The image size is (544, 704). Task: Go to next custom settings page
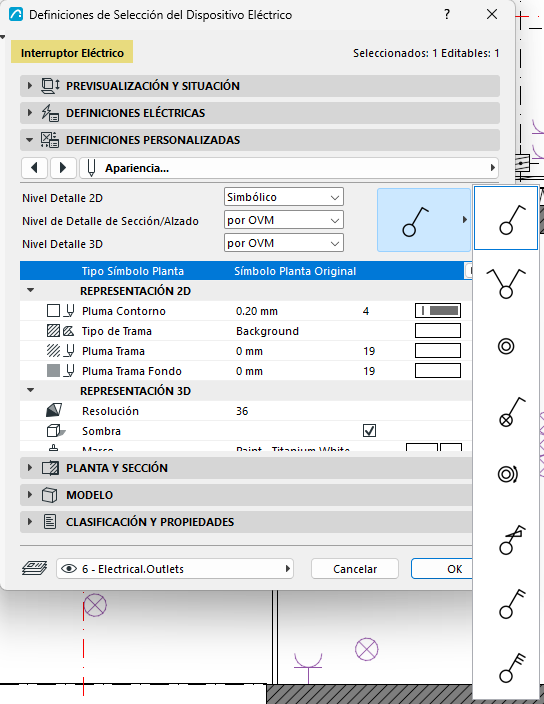coord(63,168)
